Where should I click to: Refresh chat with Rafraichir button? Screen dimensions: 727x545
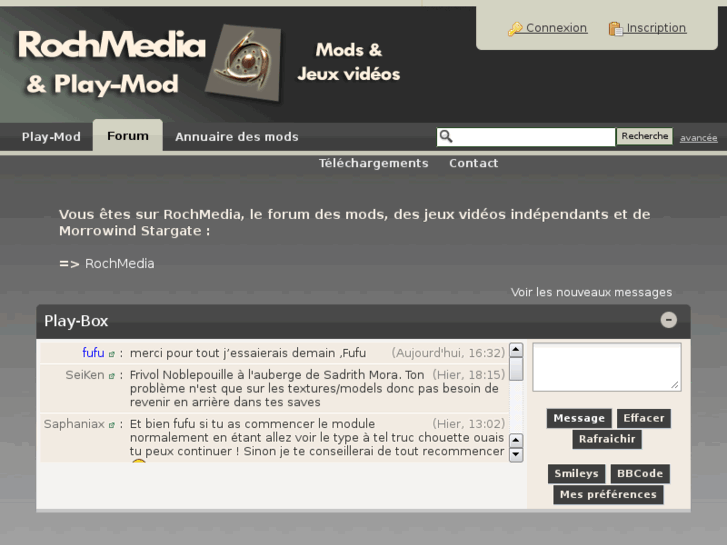pyautogui.click(x=607, y=439)
